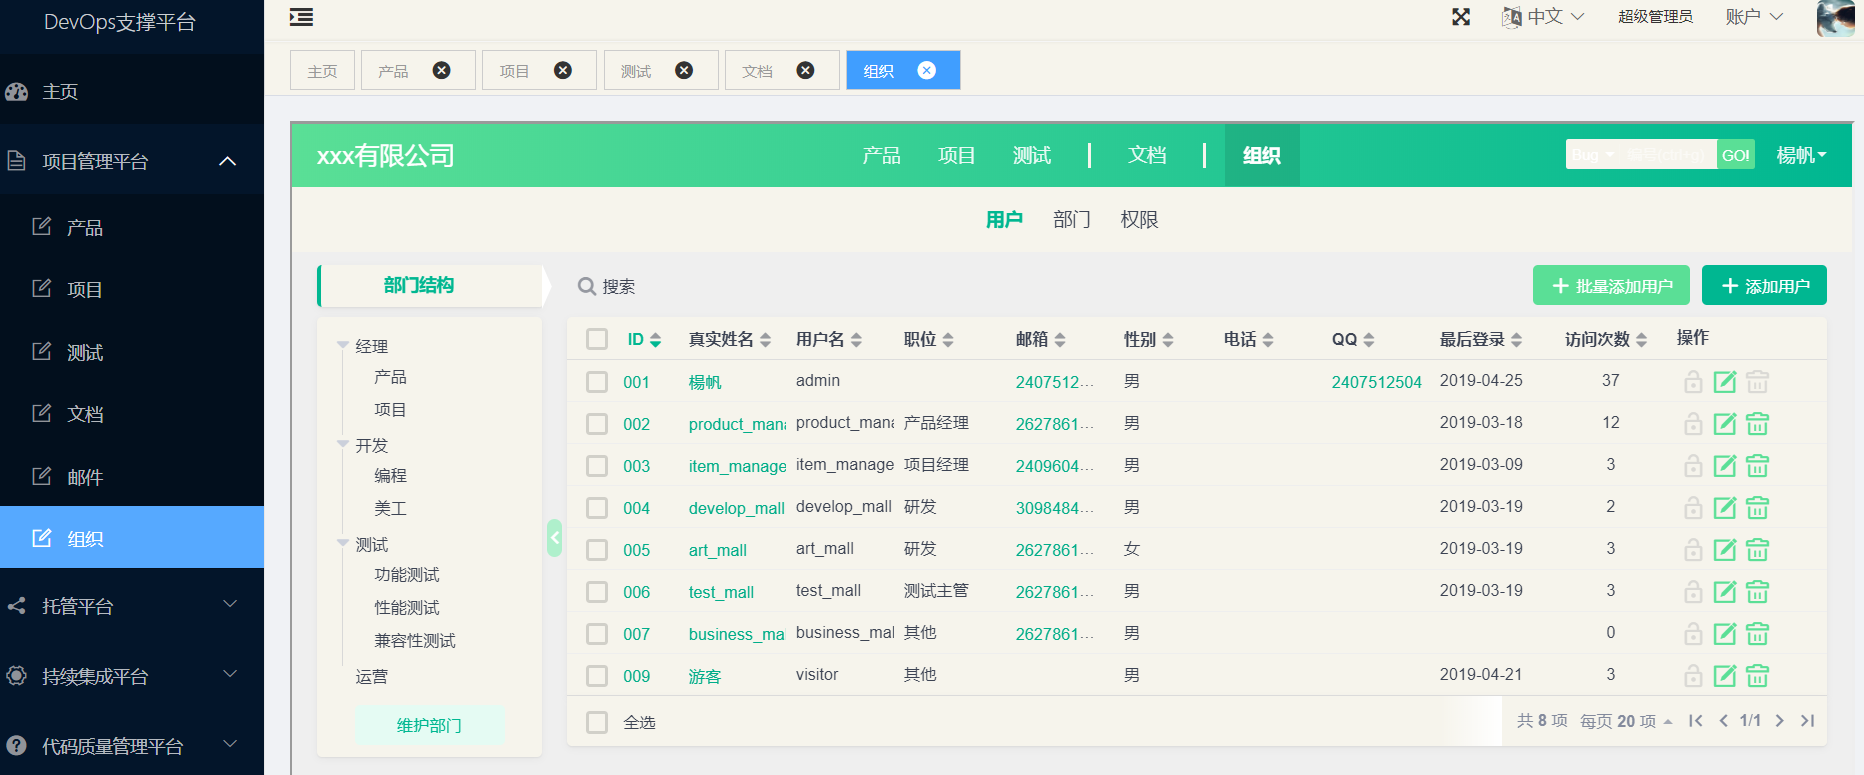Sort table by the ID column
The height and width of the screenshot is (775, 1864).
tap(644, 340)
